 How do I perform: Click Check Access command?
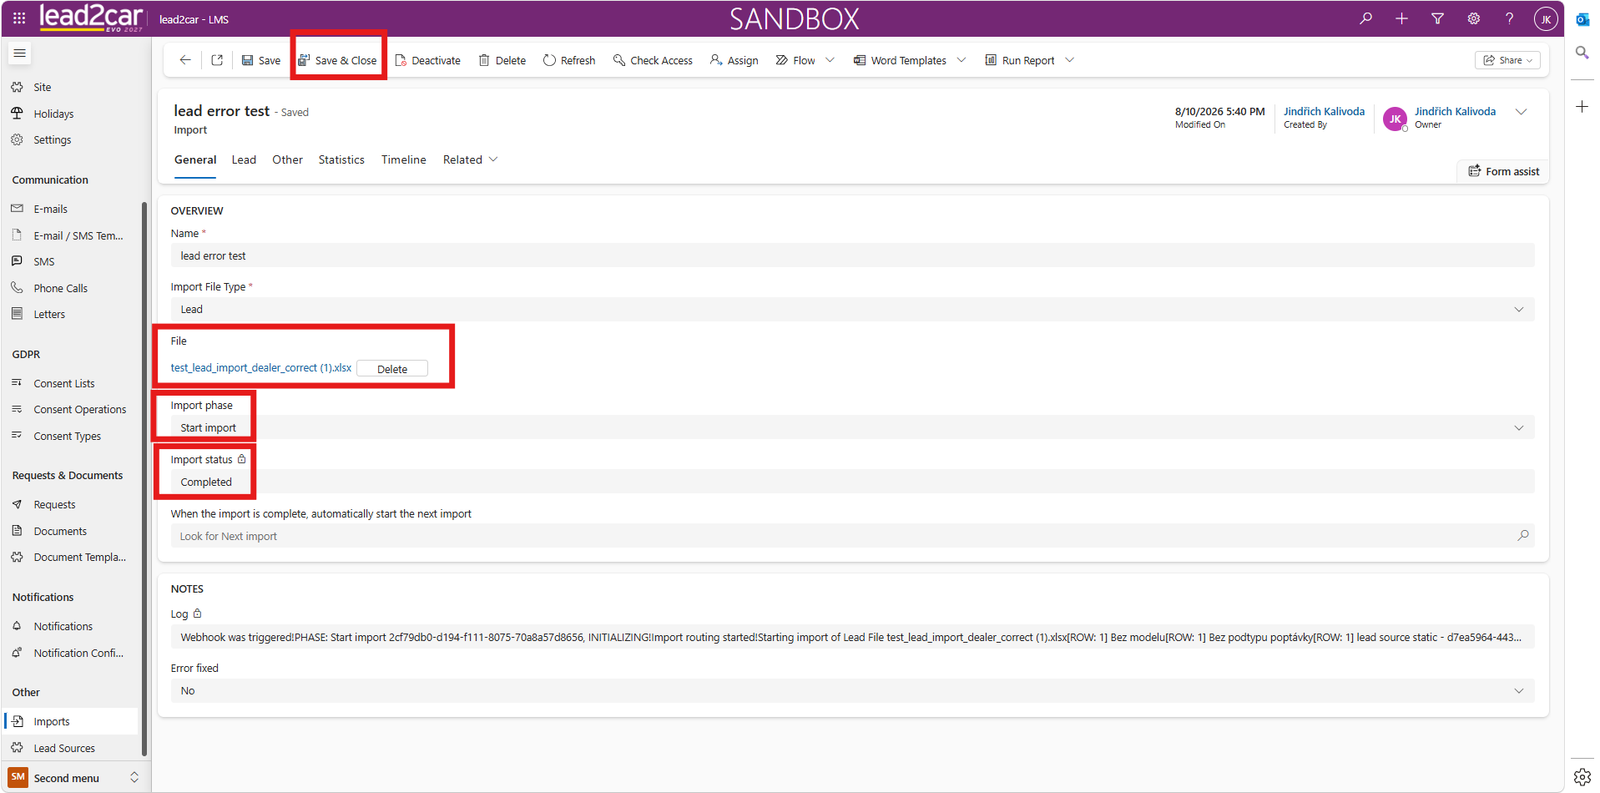click(x=653, y=60)
